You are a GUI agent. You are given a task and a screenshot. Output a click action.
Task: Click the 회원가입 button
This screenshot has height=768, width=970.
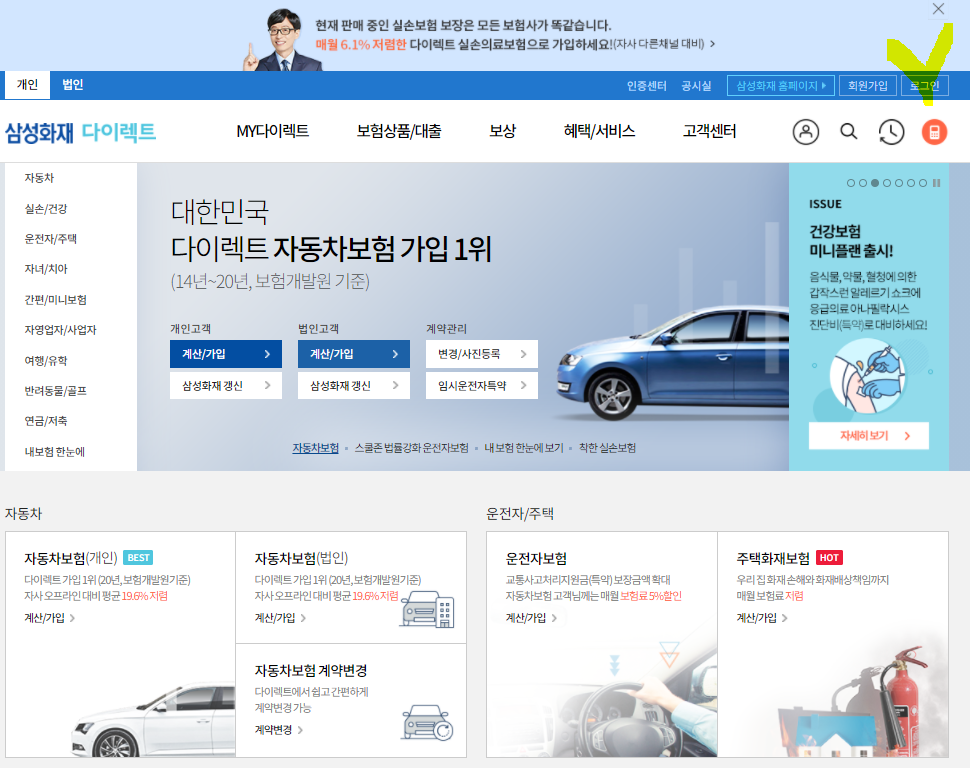[x=867, y=86]
